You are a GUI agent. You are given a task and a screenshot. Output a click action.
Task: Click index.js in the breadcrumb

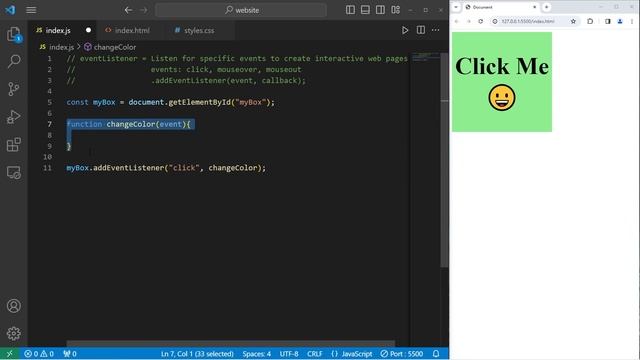(61, 47)
